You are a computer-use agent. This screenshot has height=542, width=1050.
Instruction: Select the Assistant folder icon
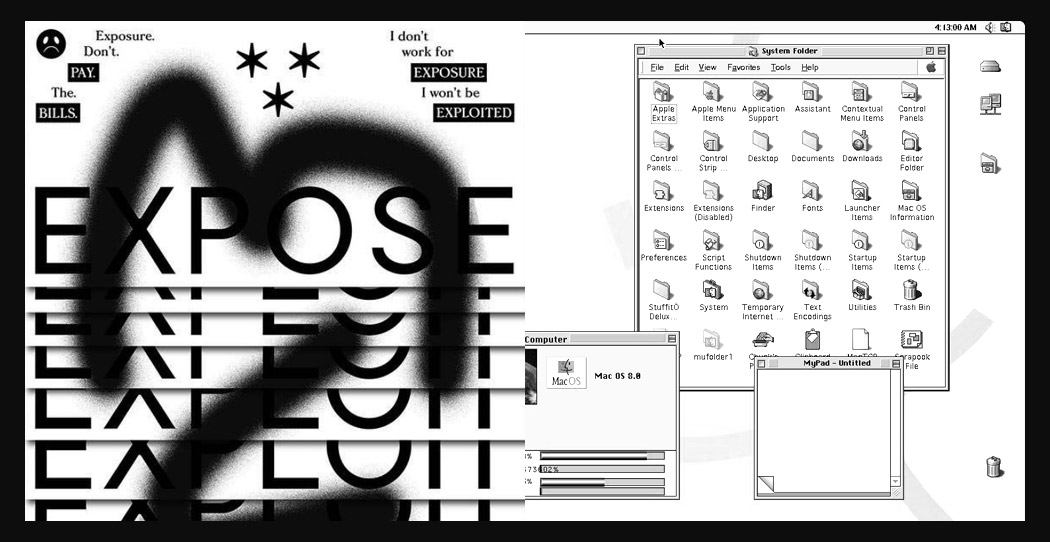click(x=811, y=91)
